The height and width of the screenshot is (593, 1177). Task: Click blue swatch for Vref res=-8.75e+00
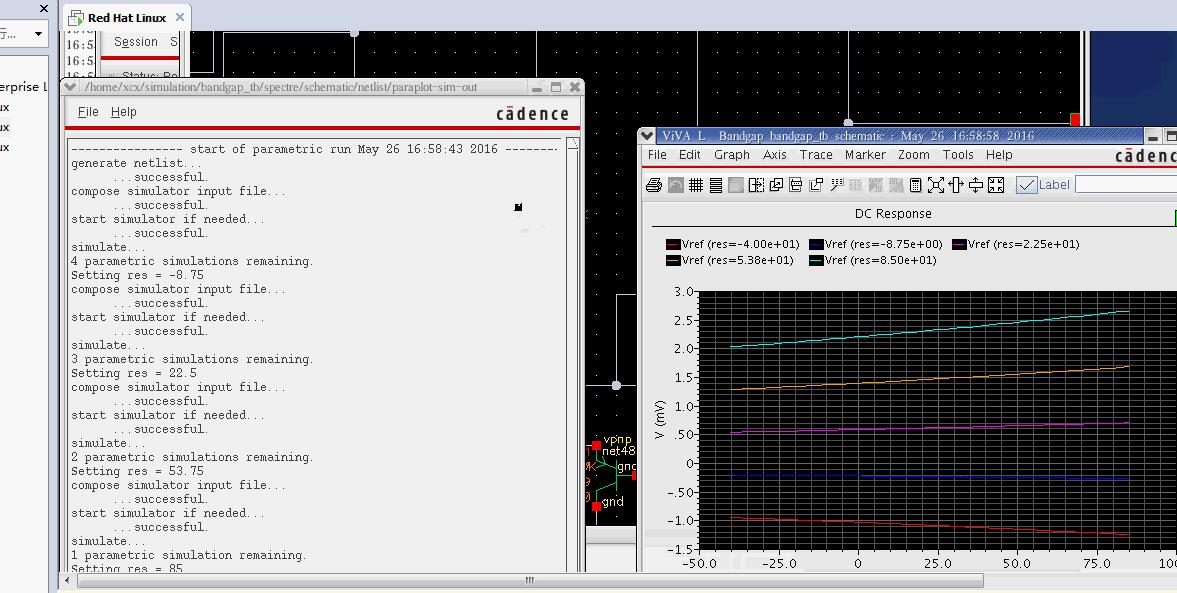(817, 245)
